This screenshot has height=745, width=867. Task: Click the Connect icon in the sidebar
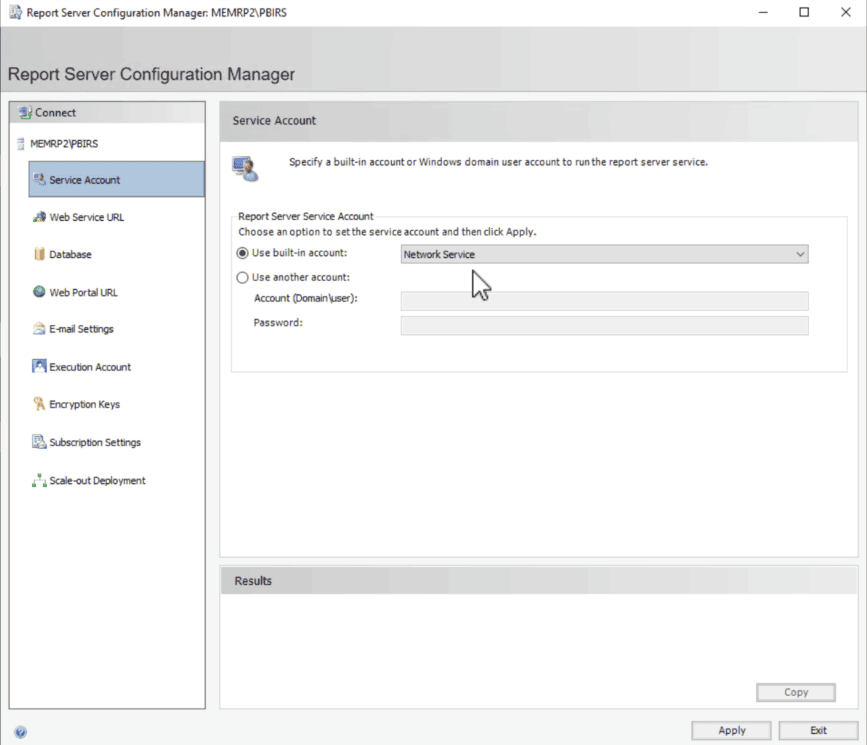(25, 113)
